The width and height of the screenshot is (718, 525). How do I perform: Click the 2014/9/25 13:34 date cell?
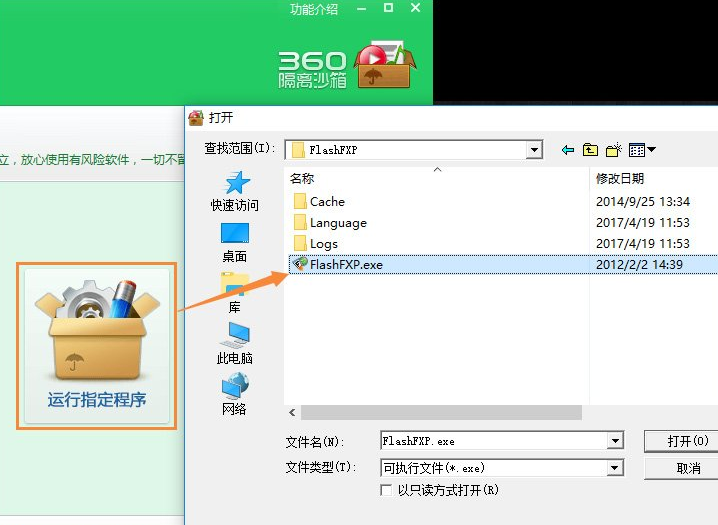coord(643,201)
